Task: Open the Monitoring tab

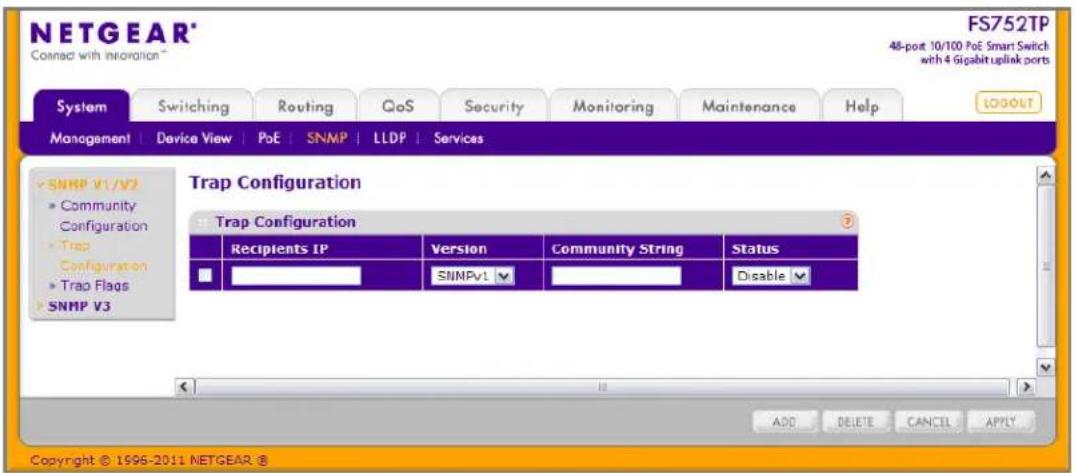Action: point(613,107)
